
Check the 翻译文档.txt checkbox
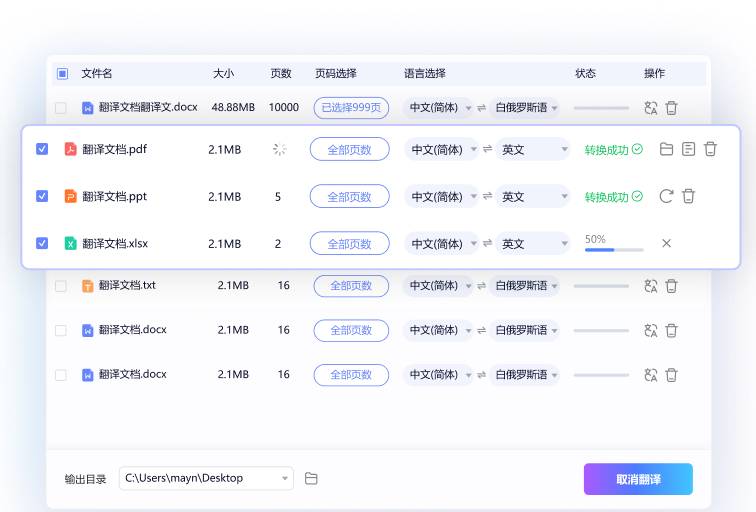click(61, 286)
